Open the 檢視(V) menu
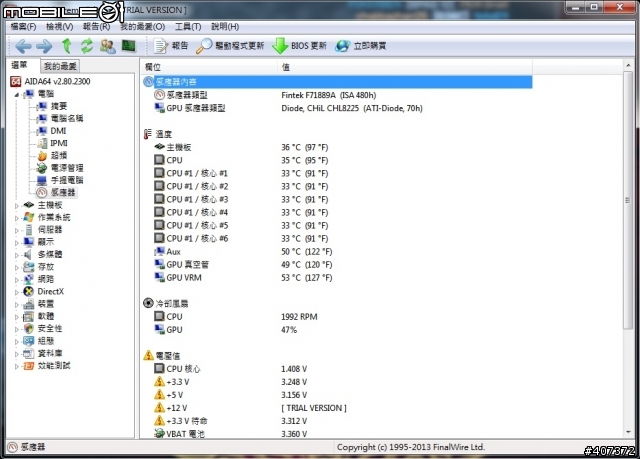640x459 pixels. (60, 27)
